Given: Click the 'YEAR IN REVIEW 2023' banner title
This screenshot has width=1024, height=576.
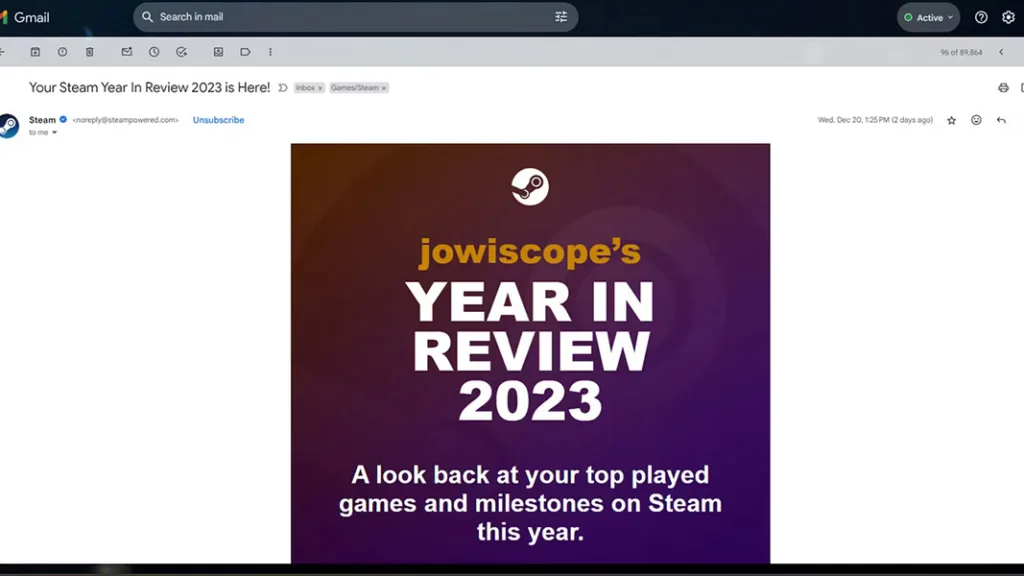Looking at the screenshot, I should [x=530, y=351].
